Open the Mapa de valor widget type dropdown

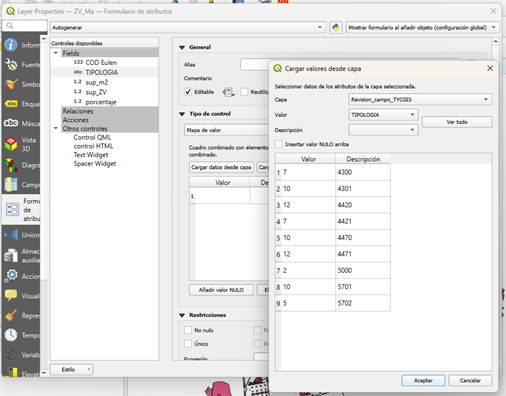[227, 130]
